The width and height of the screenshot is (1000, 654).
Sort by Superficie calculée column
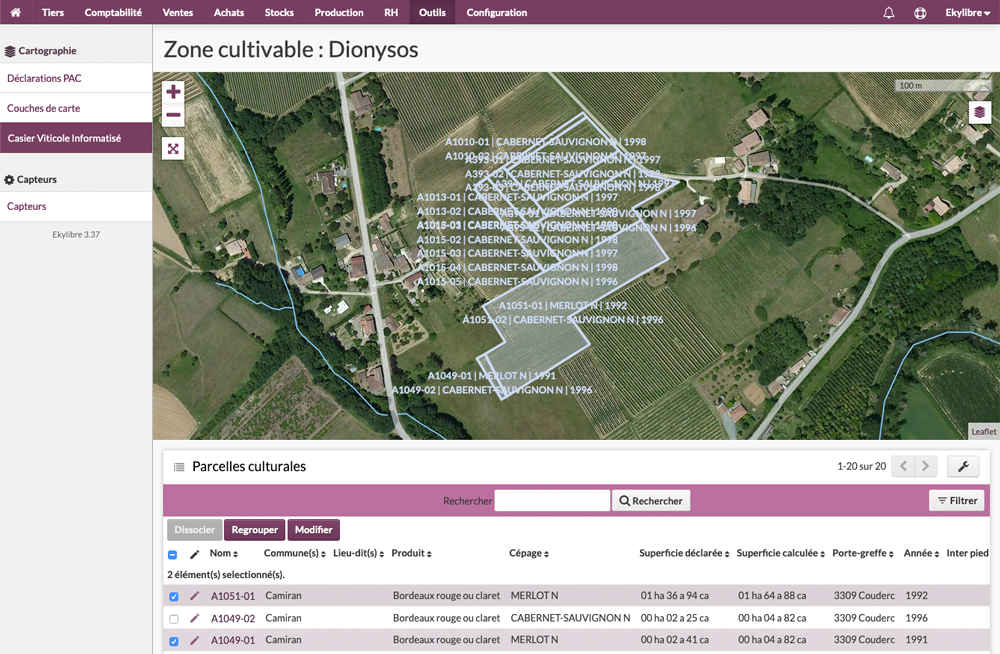tap(781, 553)
